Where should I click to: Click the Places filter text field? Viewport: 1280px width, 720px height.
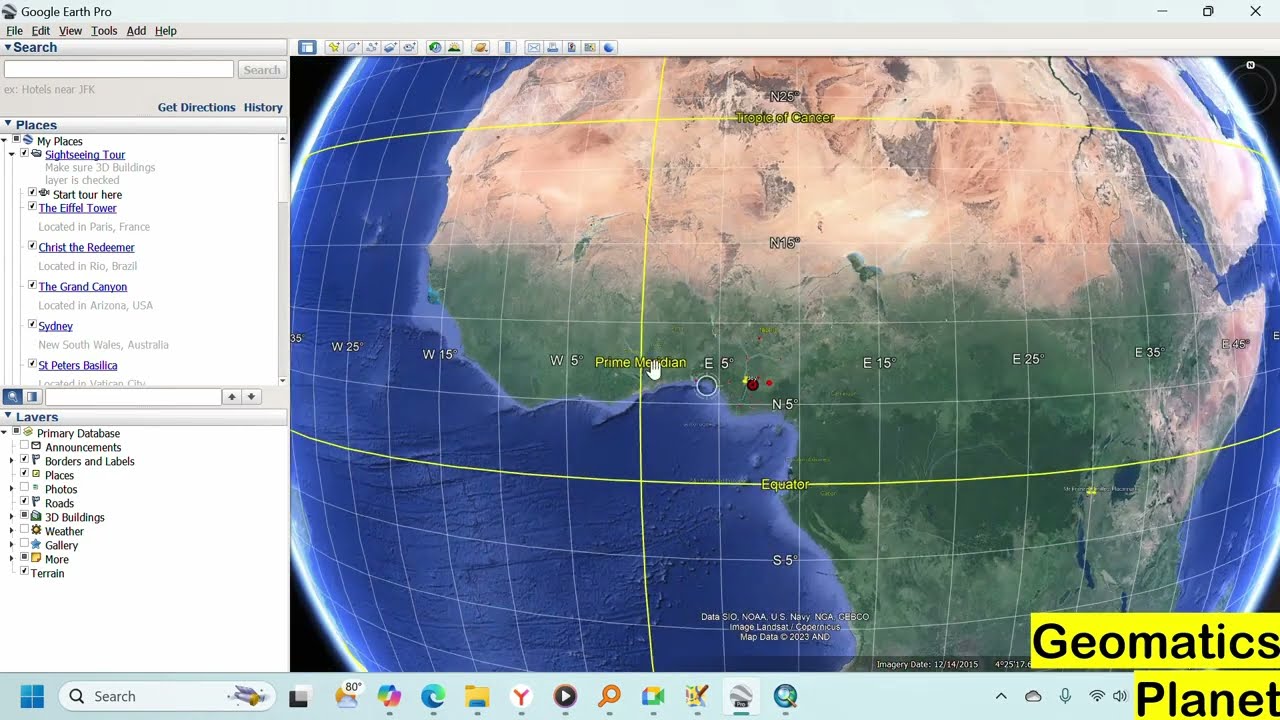(x=133, y=397)
